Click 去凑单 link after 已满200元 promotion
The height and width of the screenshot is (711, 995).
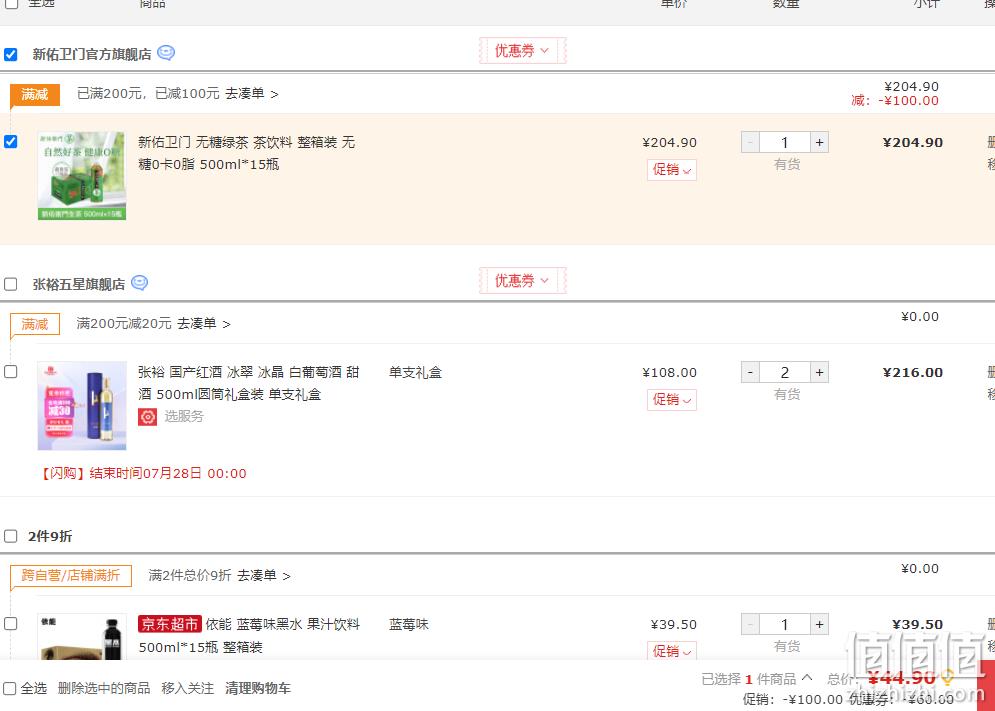coord(251,94)
